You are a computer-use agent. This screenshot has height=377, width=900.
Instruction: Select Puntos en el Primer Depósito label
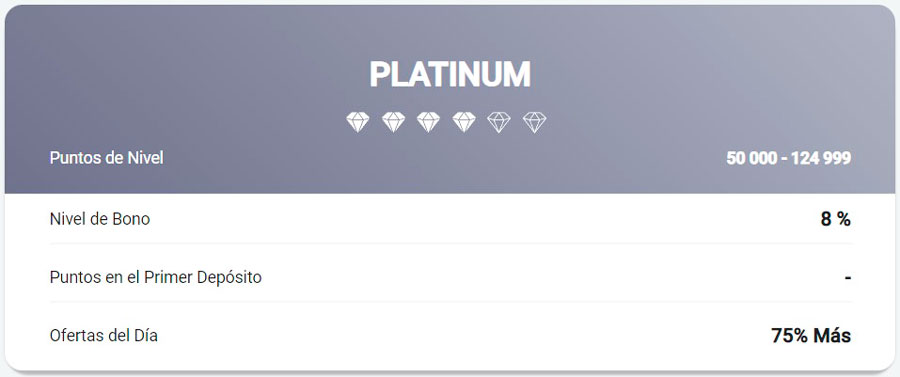156,278
